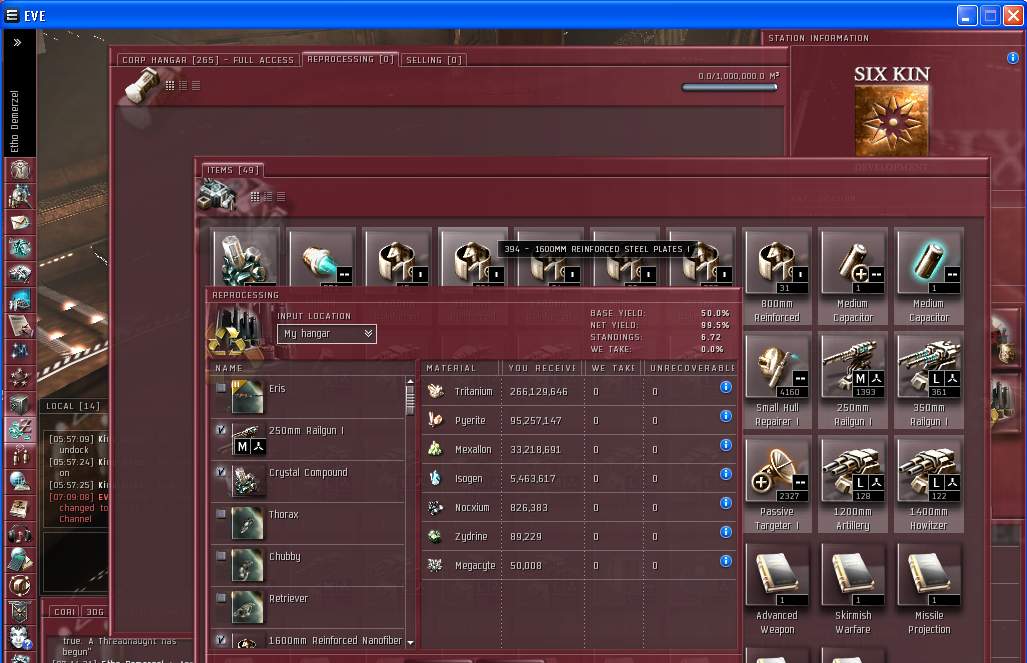
Task: Open the character portrait in the sidebar
Action: click(20, 170)
